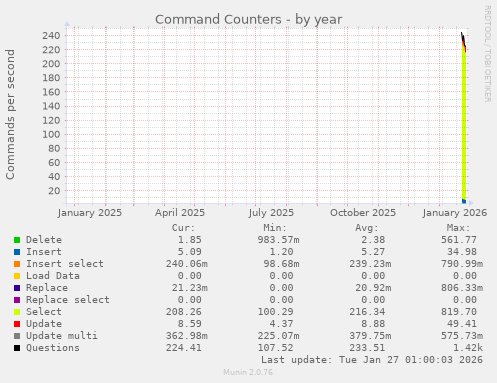Click the 'Commands per second' axis label
Viewport: 497px width, 383px height.
coord(10,114)
